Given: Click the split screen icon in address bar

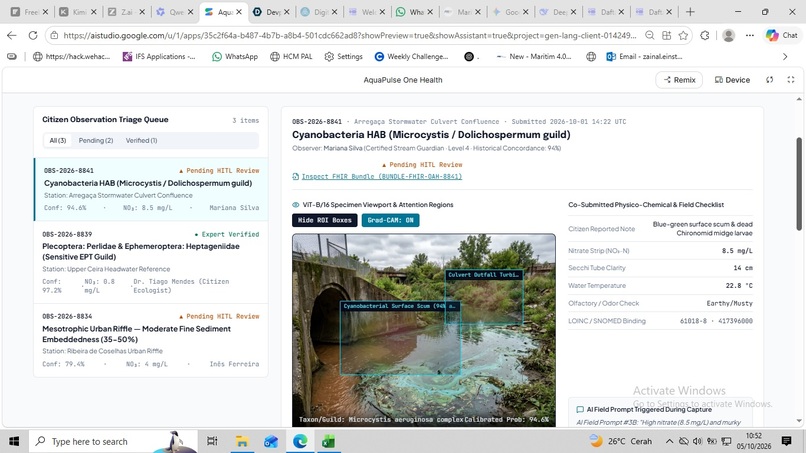Looking at the screenshot, I should tap(667, 35).
